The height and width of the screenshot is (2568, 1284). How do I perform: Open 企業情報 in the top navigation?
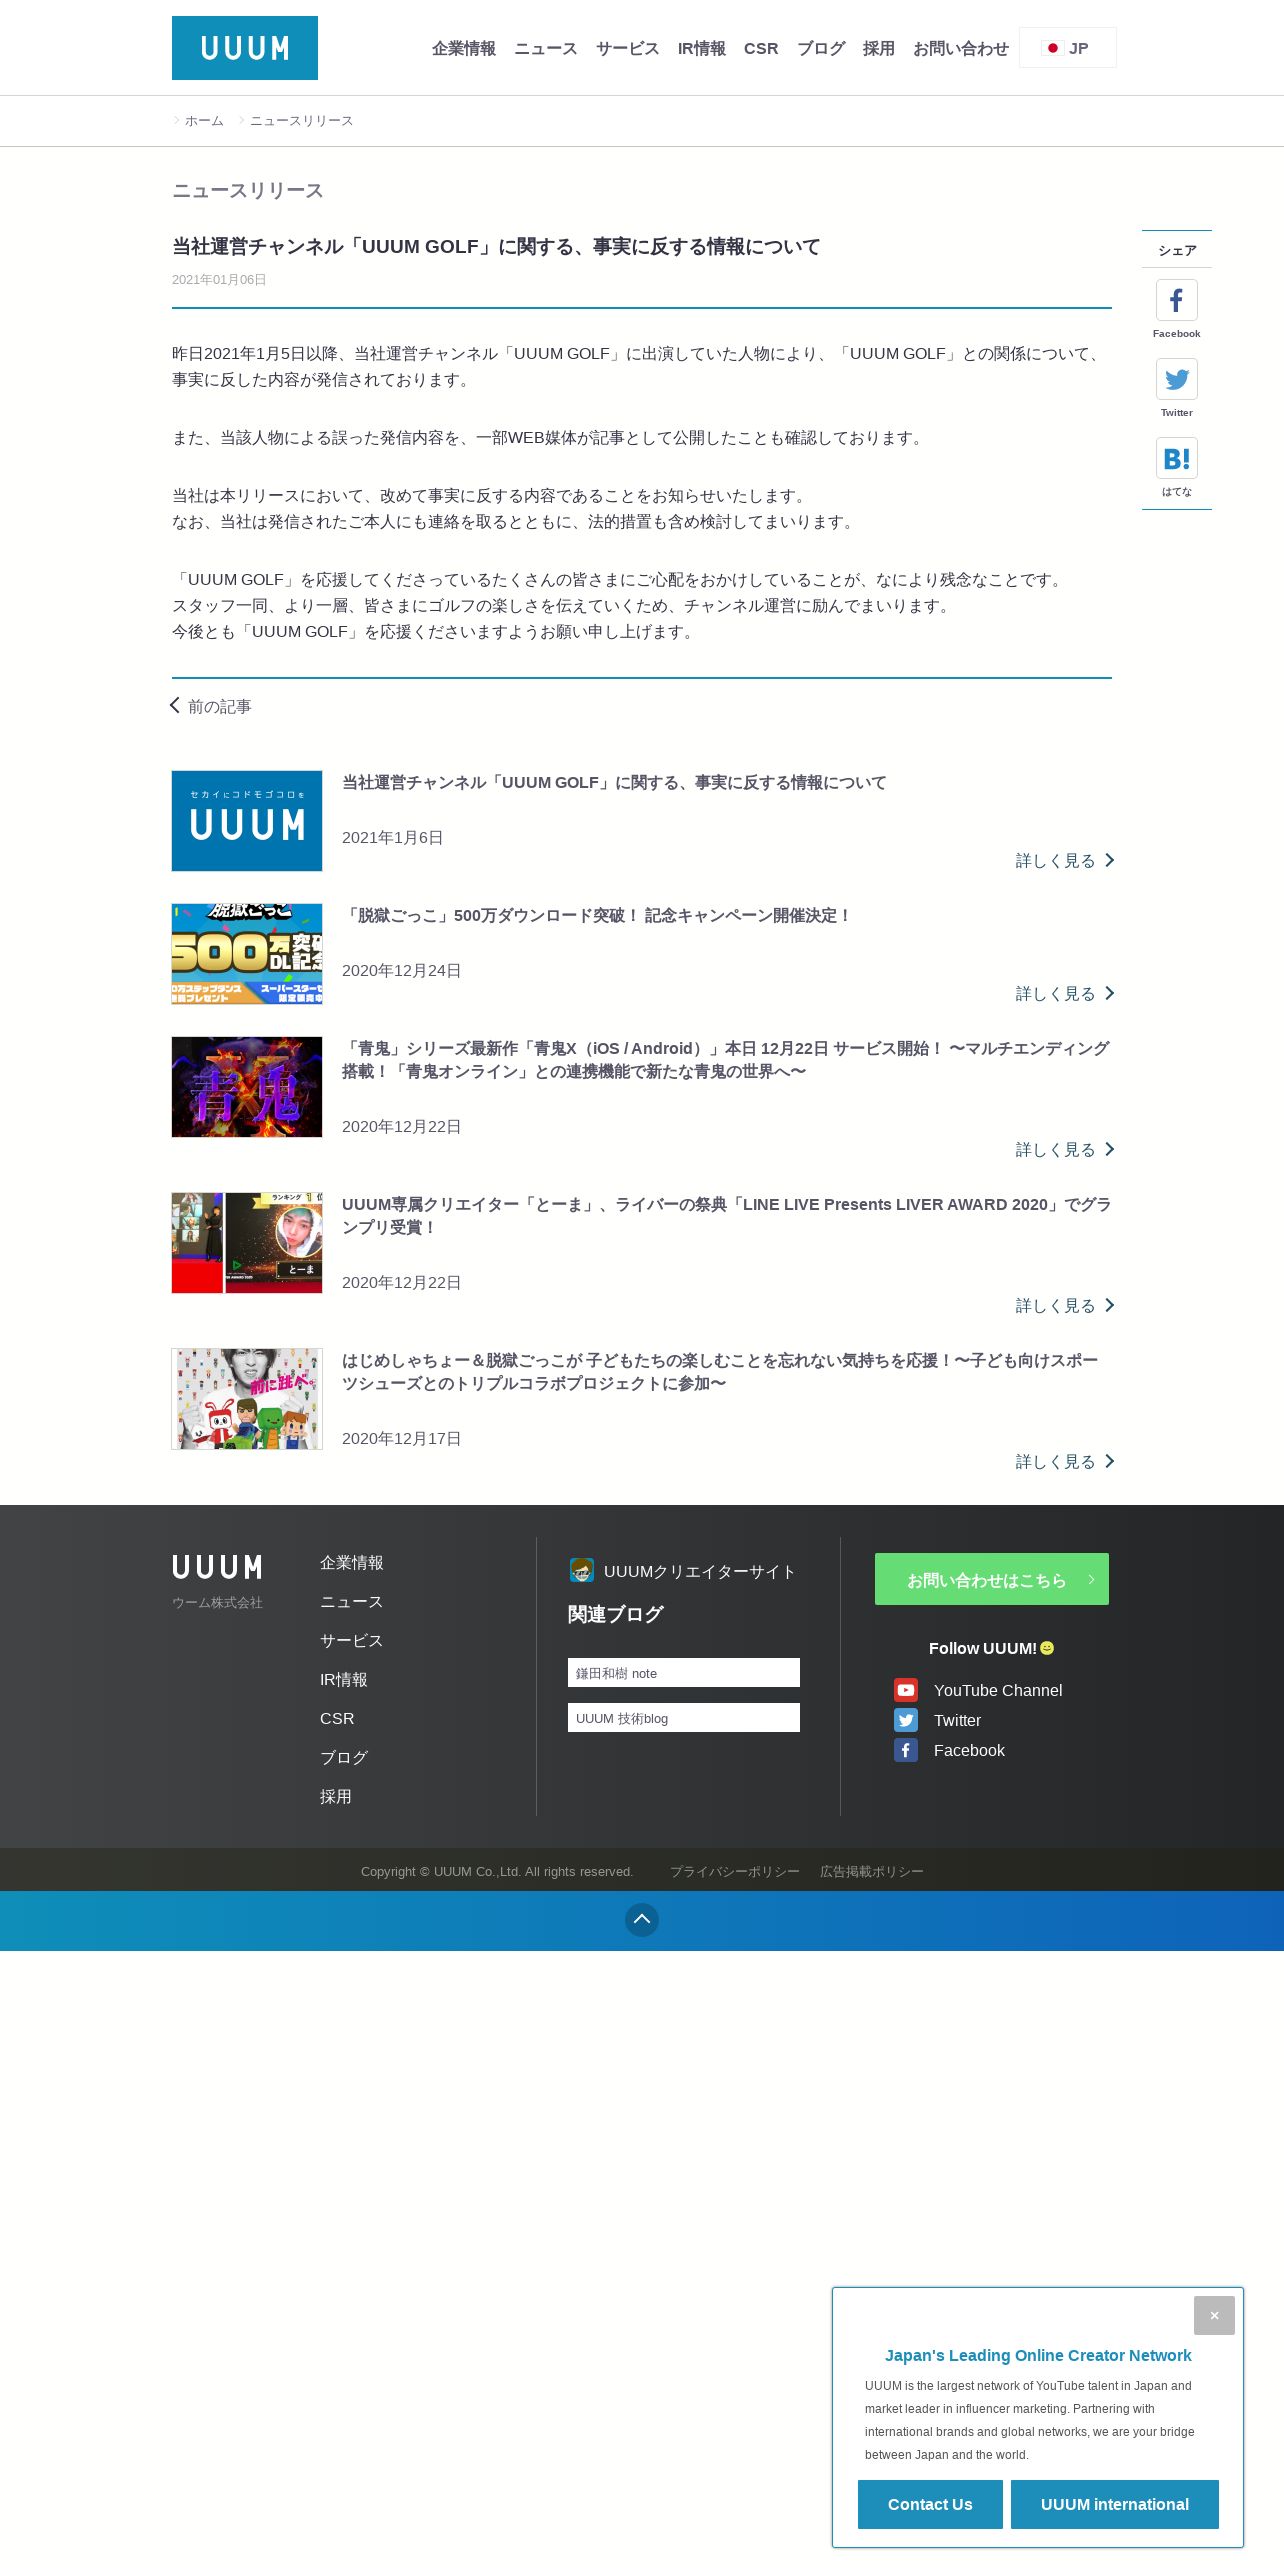pyautogui.click(x=464, y=48)
